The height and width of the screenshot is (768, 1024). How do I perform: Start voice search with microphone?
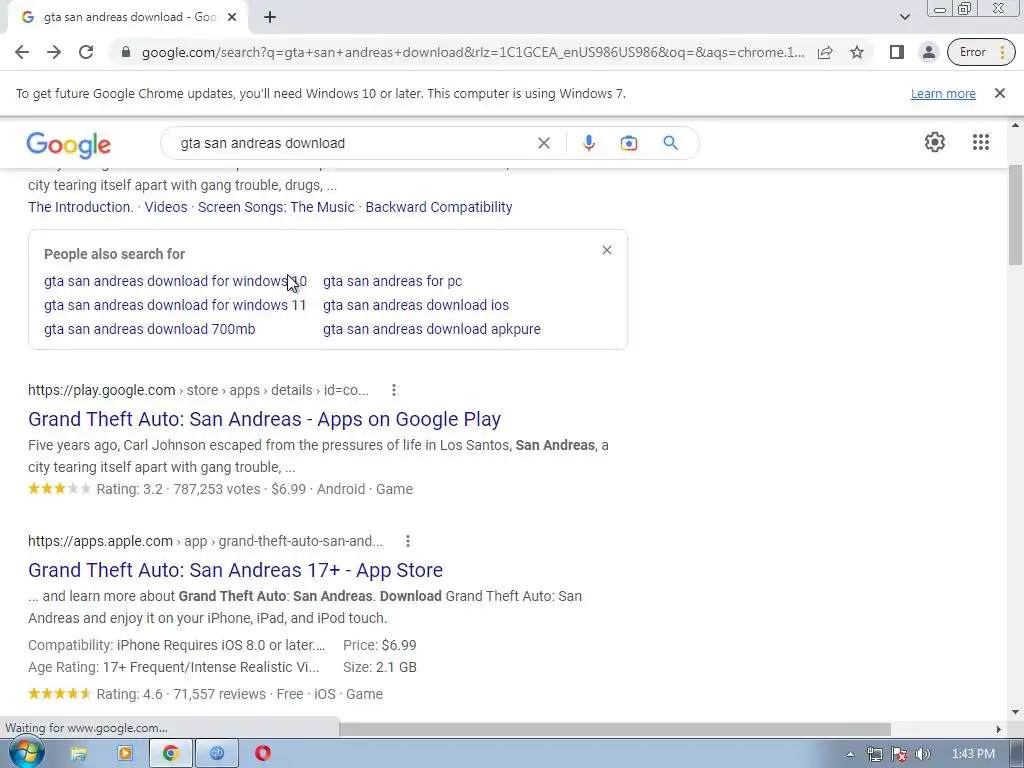(x=588, y=143)
